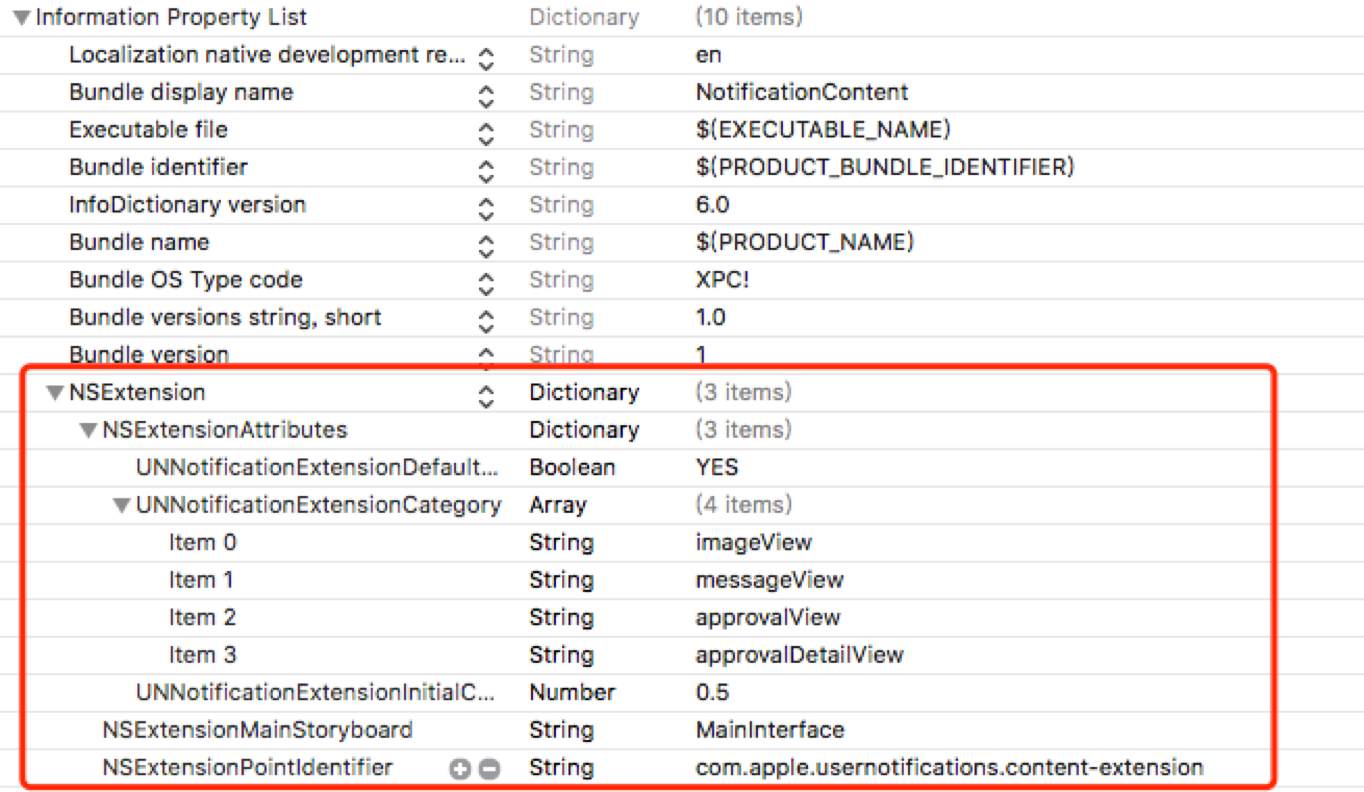1364x792 pixels.
Task: Click the minus icon beside NSExtensionPointIdentifier
Action: point(488,769)
